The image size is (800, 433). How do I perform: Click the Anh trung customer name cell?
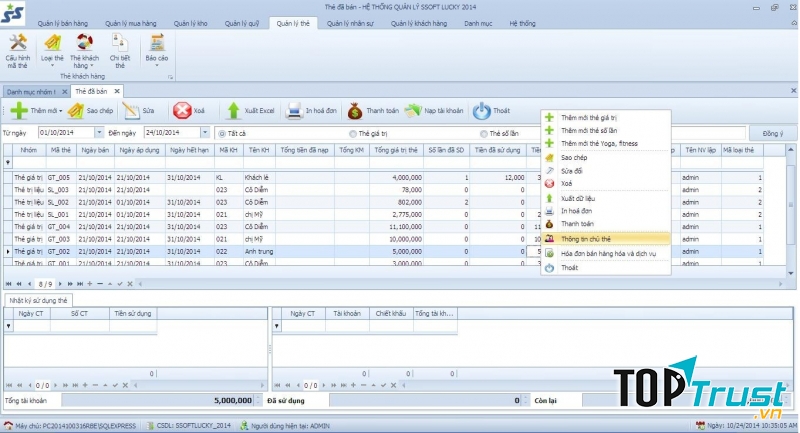[259, 251]
